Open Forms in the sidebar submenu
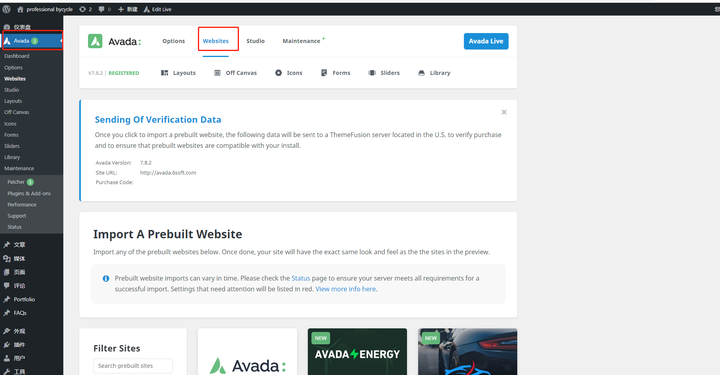The image size is (720, 375). 11,135
